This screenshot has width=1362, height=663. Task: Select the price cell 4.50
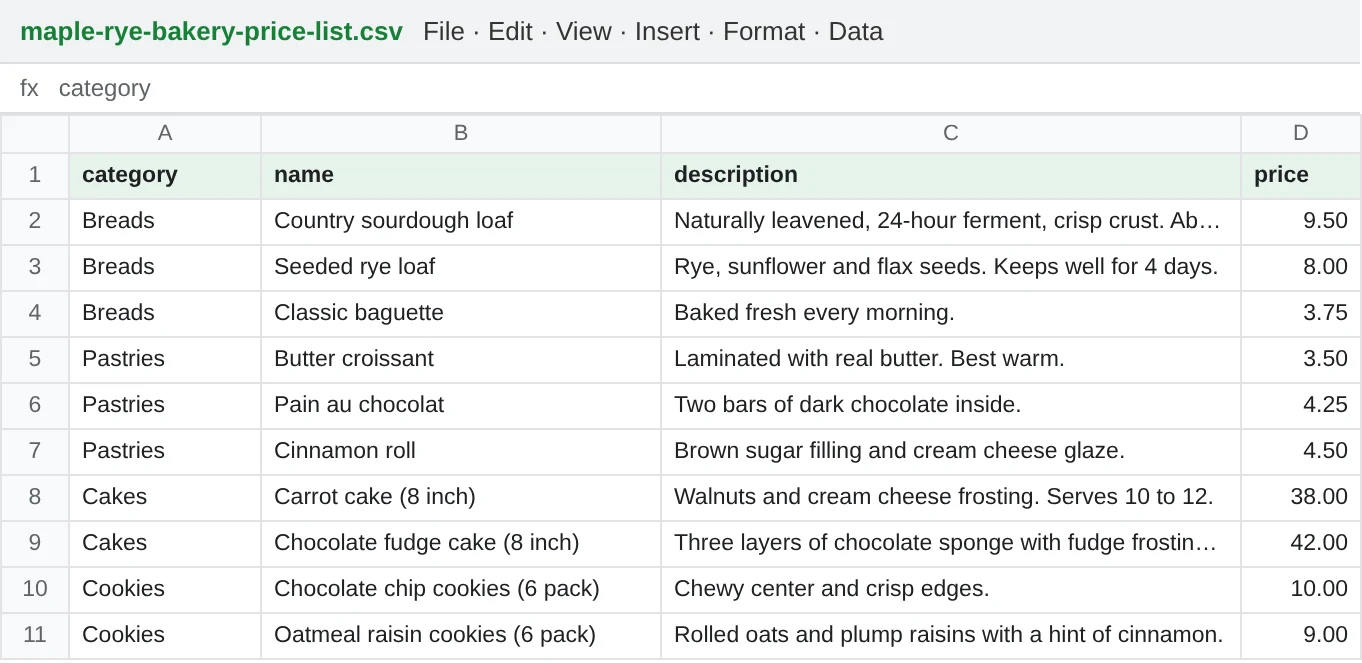point(1301,451)
